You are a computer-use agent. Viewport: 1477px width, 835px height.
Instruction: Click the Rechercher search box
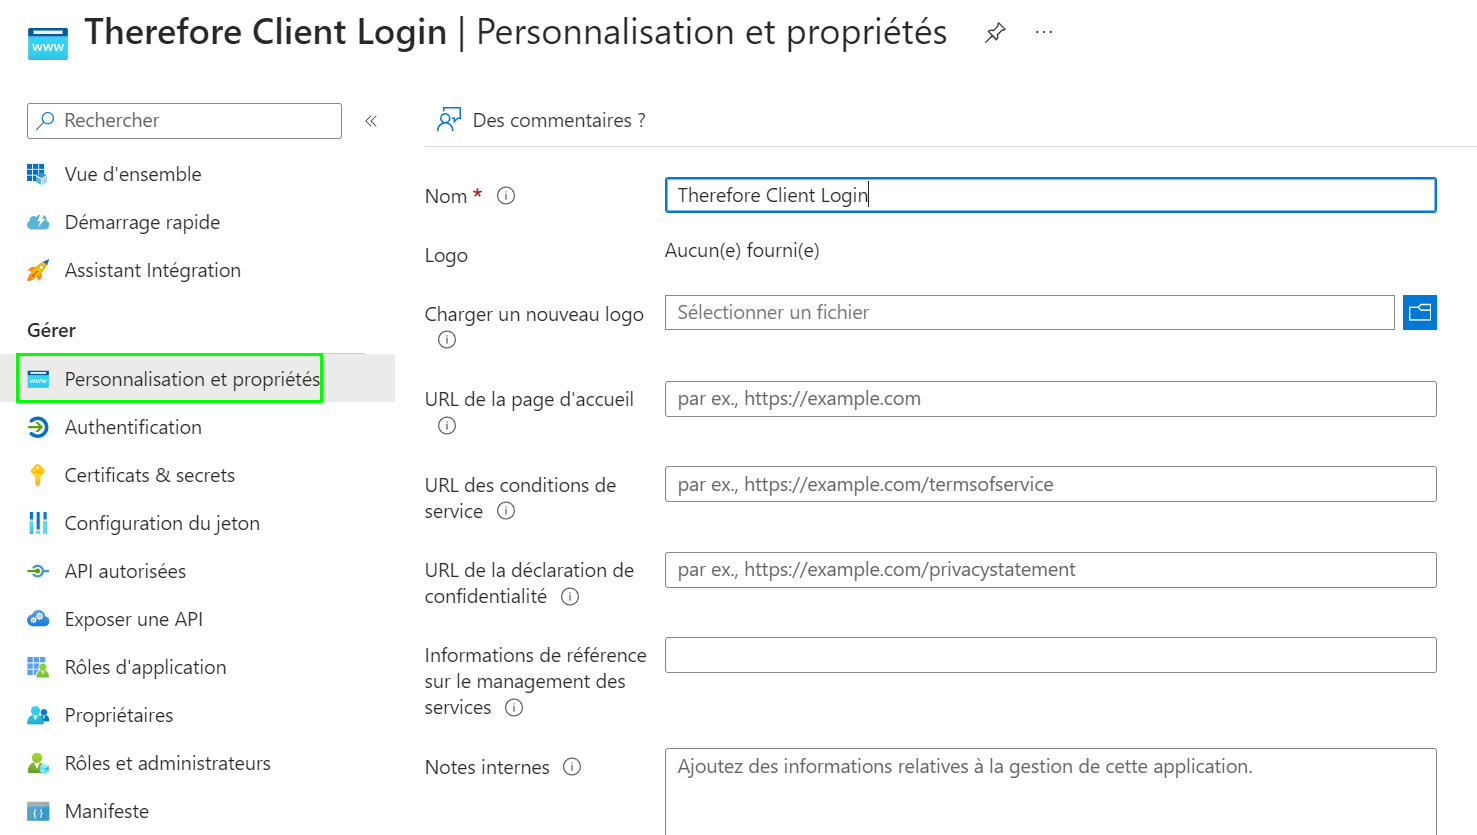(184, 121)
